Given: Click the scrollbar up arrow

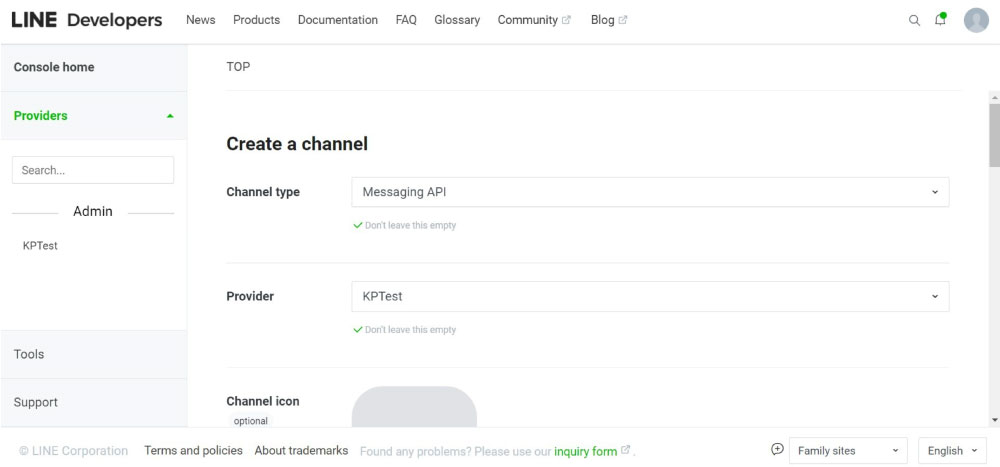Looking at the screenshot, I should point(994,97).
